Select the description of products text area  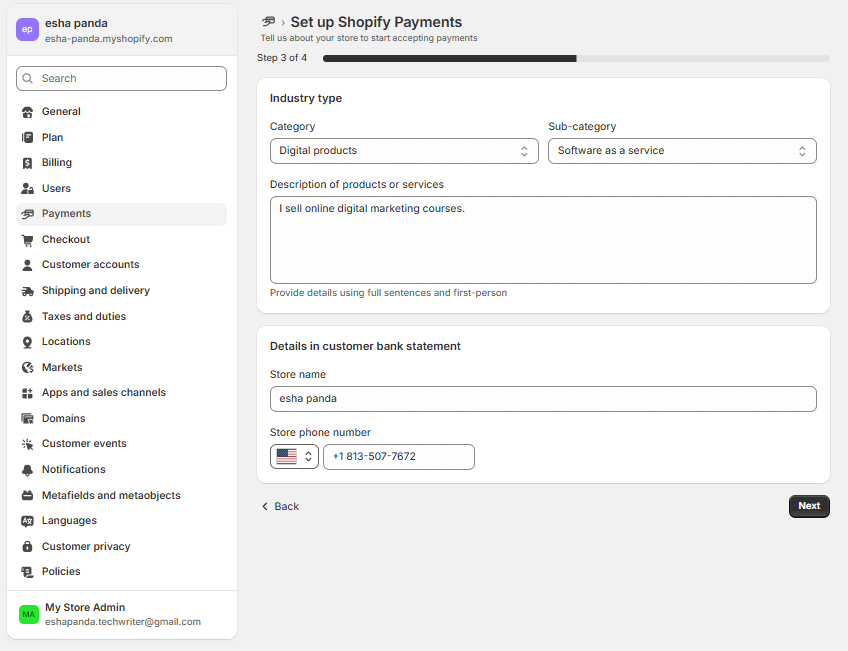543,238
